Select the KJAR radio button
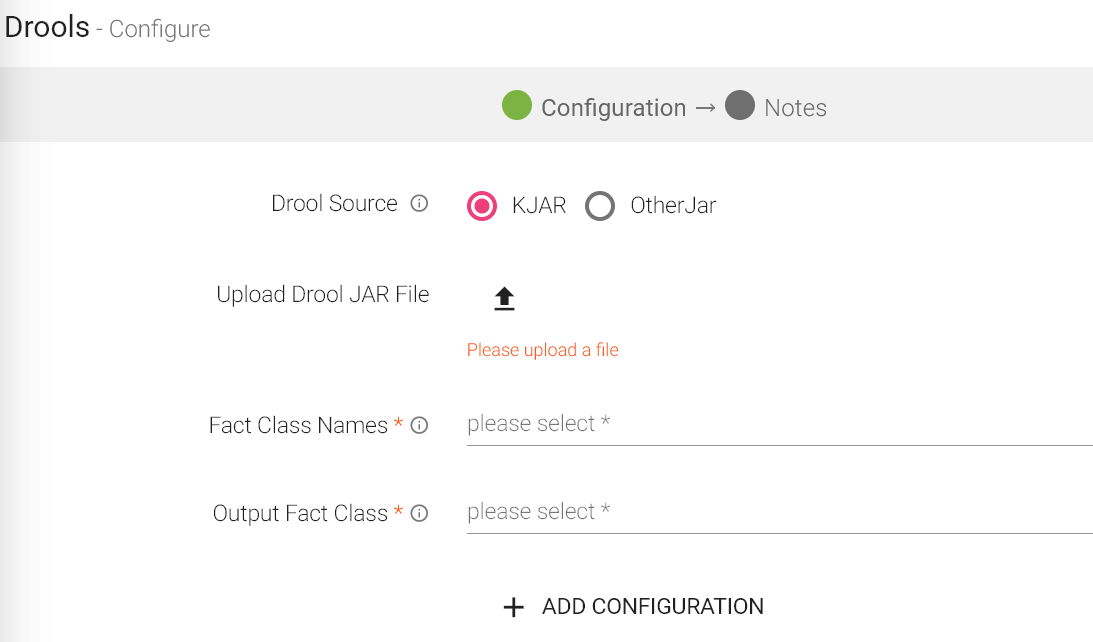Image resolution: width=1093 pixels, height=642 pixels. [482, 206]
